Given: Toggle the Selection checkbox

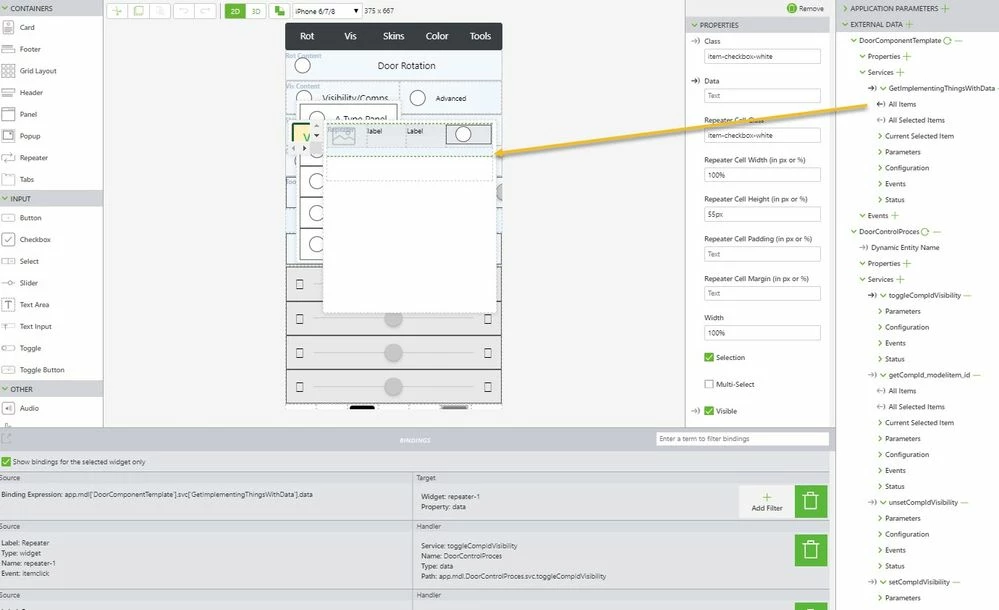Looking at the screenshot, I should (x=708, y=357).
